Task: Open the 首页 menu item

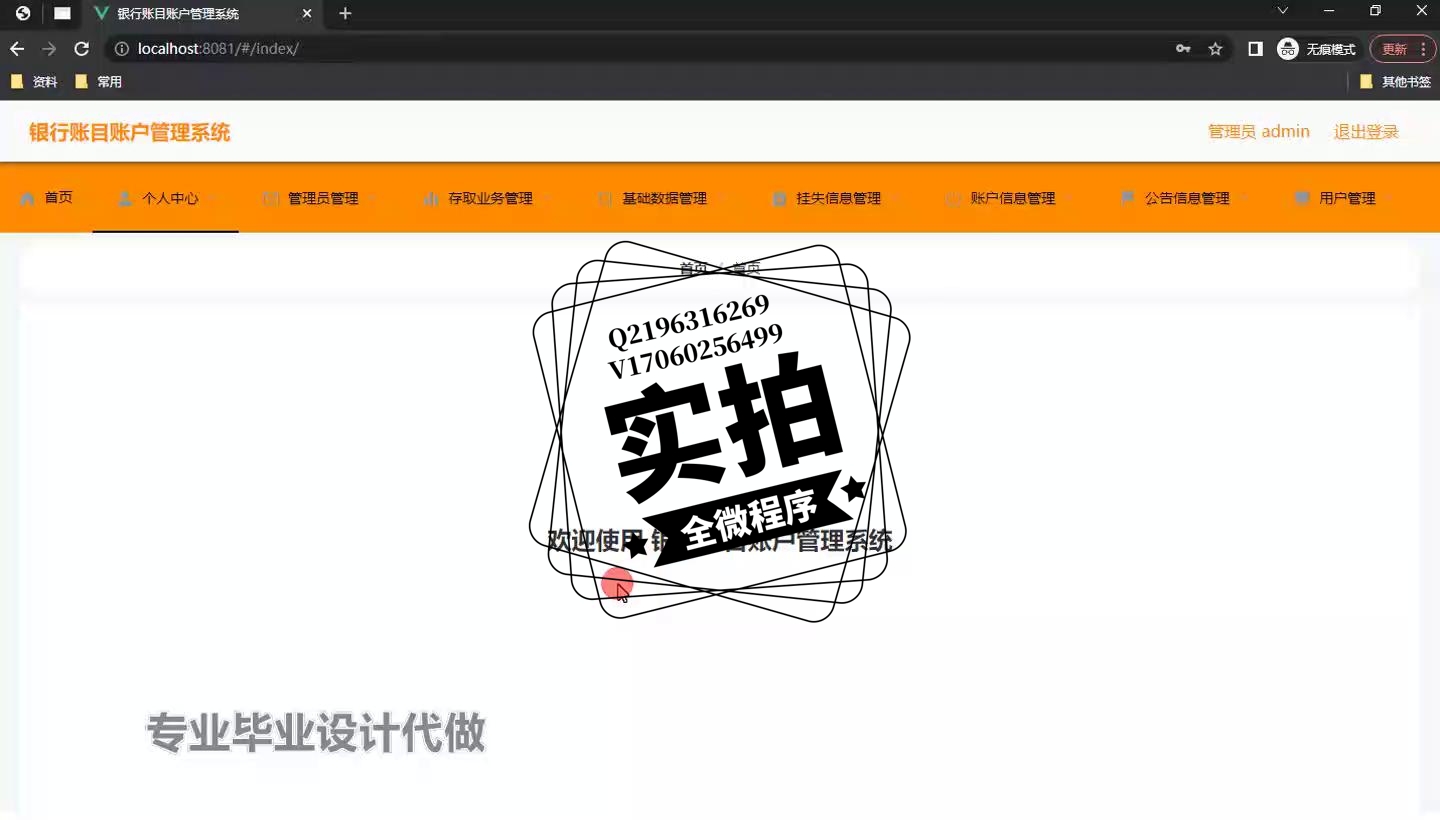Action: click(46, 198)
